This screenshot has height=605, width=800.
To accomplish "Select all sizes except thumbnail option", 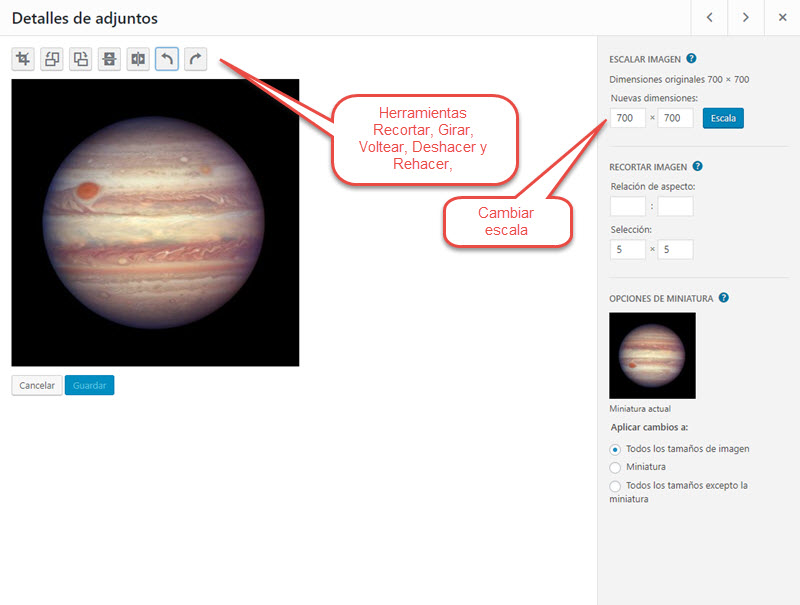I will tap(615, 485).
